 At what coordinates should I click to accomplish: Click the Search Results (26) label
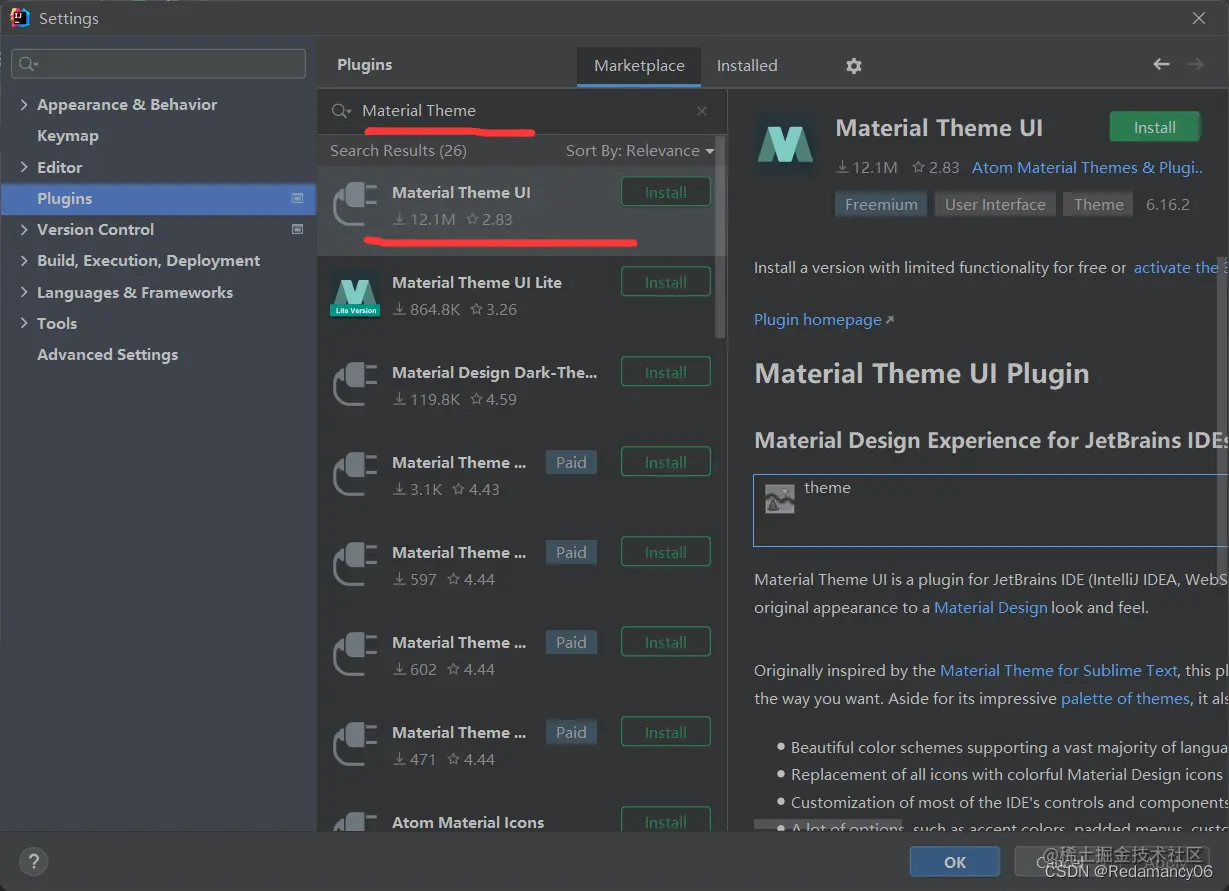398,151
